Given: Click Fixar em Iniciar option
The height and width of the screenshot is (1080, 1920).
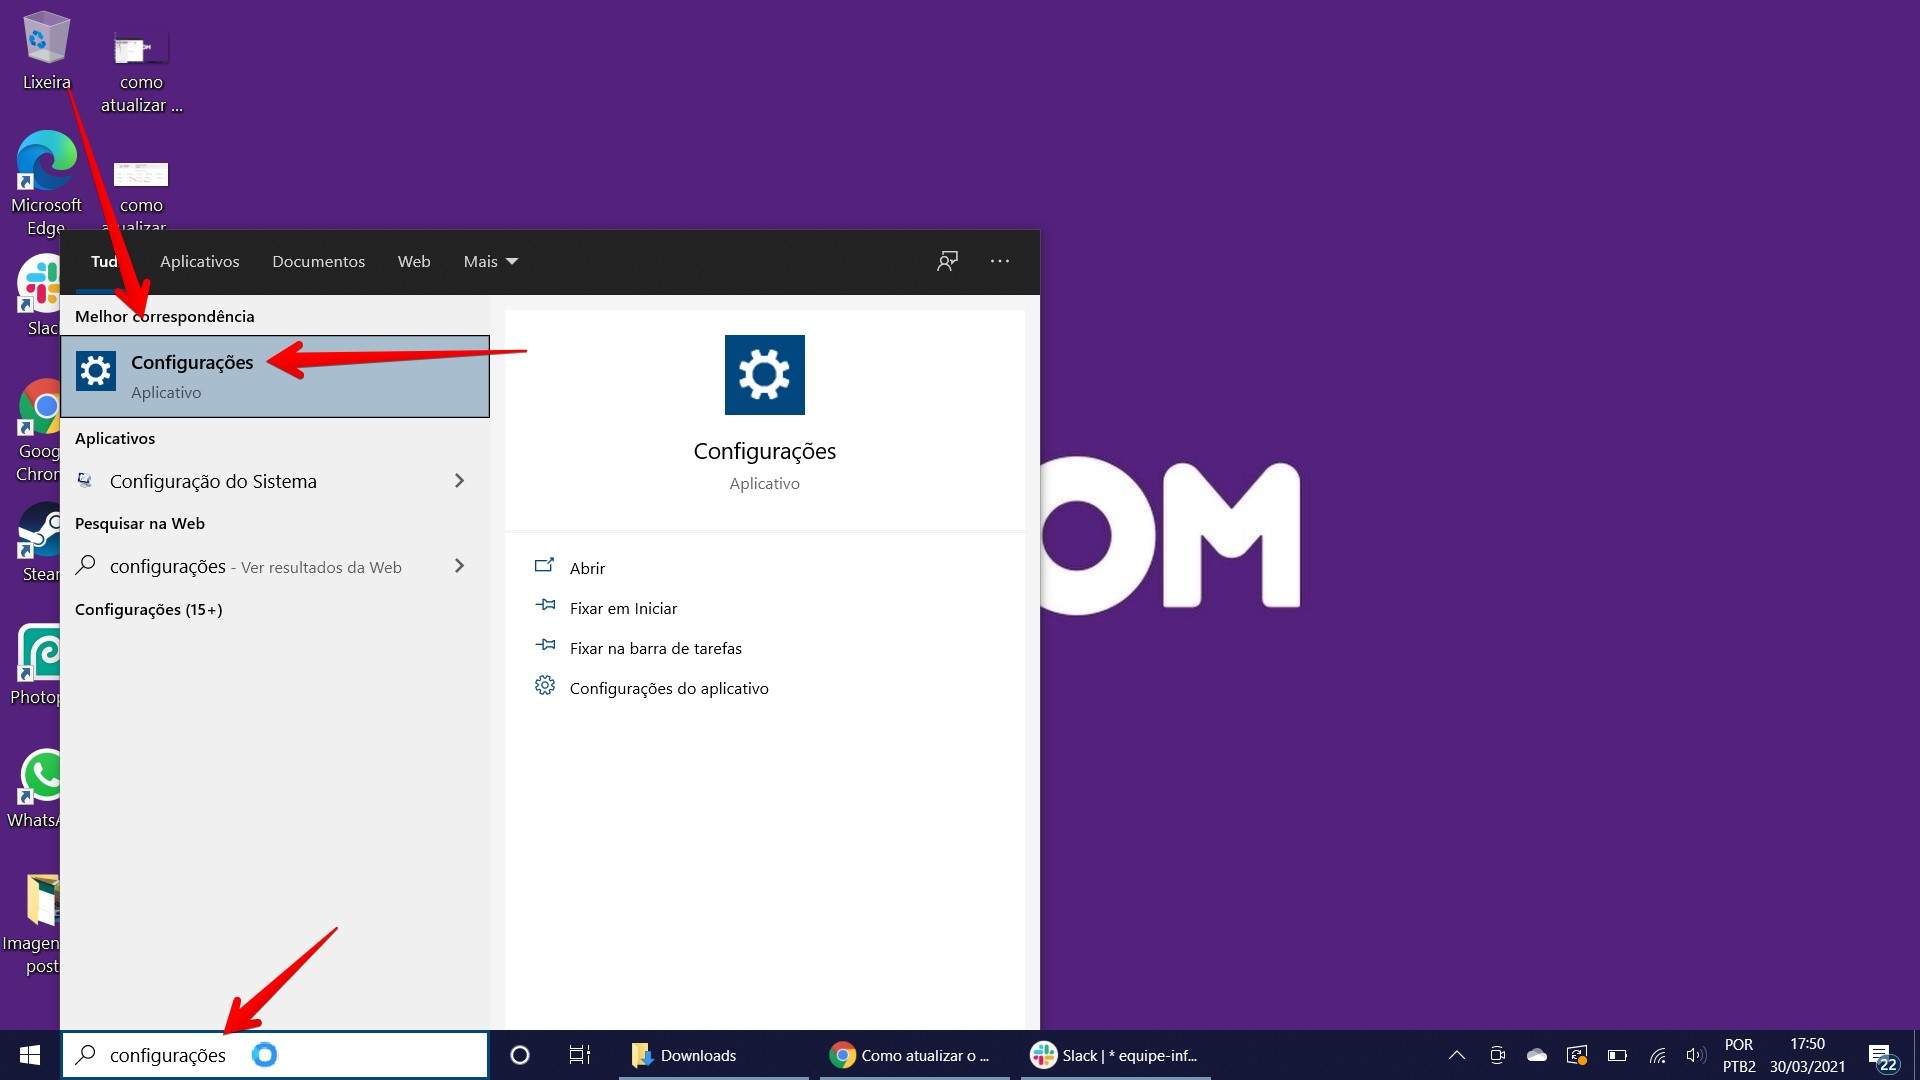Looking at the screenshot, I should coord(622,607).
